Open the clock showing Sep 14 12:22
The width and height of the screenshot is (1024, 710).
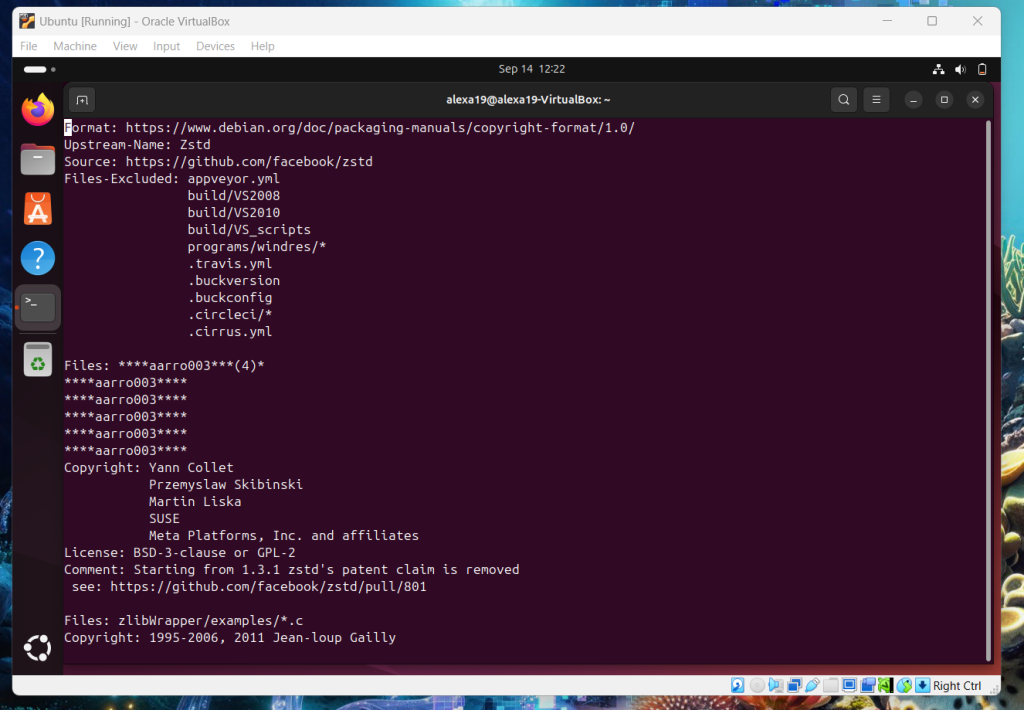[x=531, y=69]
